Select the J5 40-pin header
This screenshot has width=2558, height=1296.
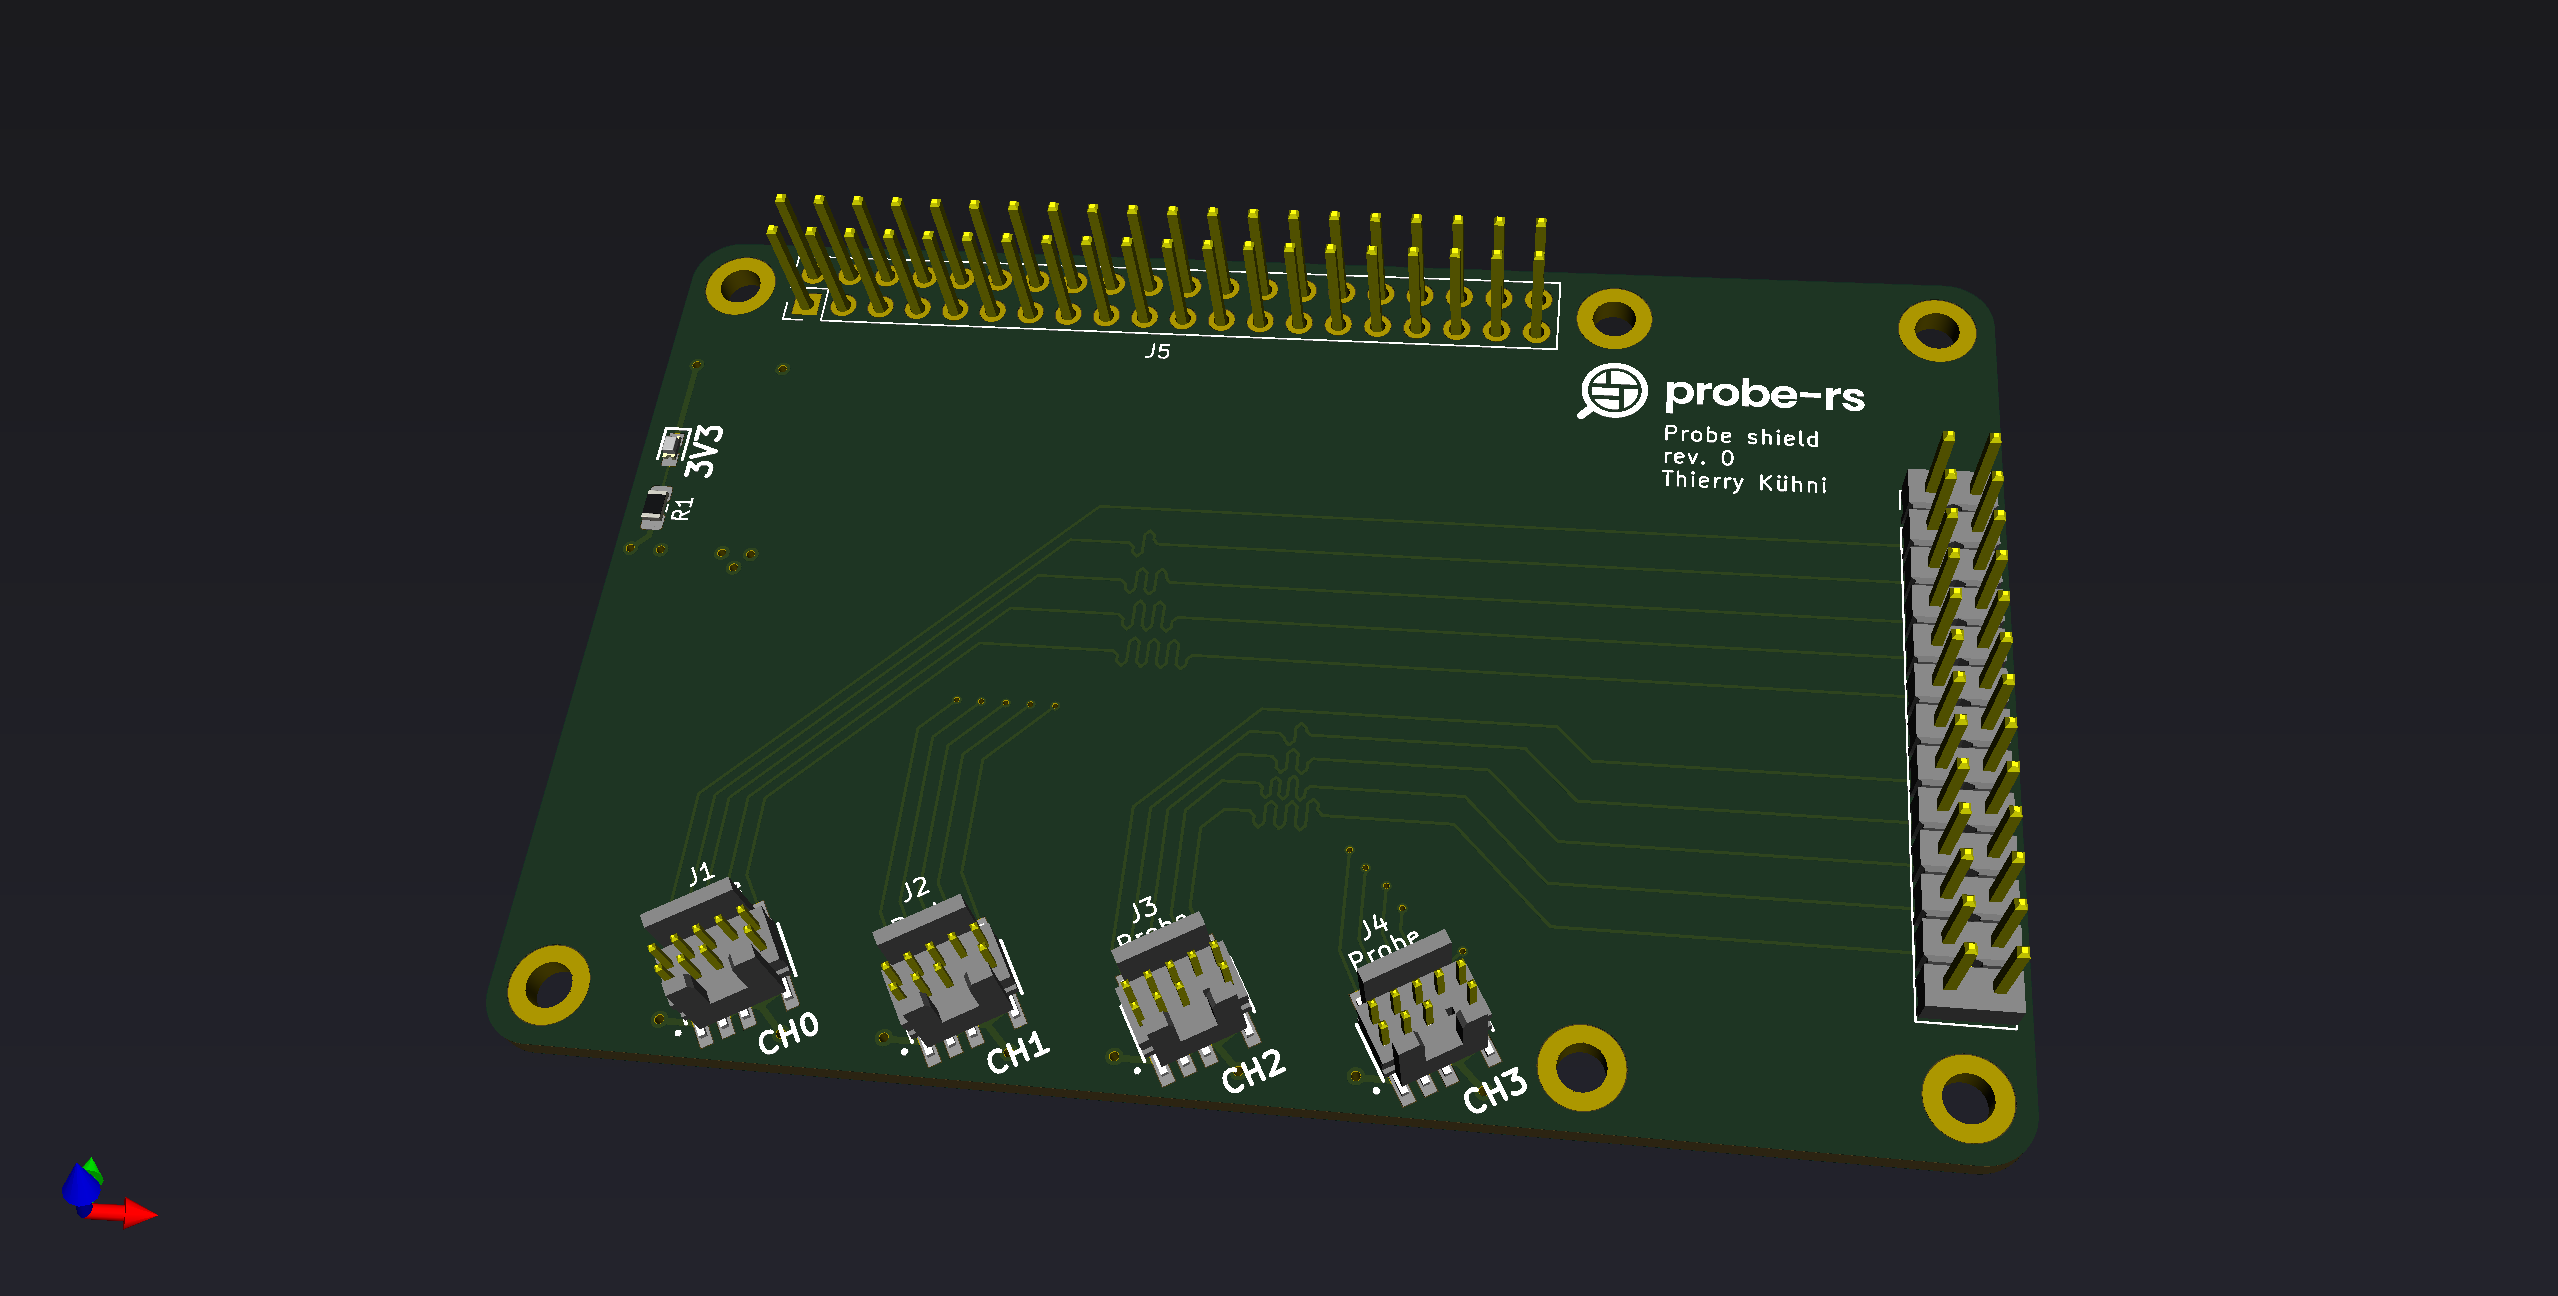(1165, 270)
